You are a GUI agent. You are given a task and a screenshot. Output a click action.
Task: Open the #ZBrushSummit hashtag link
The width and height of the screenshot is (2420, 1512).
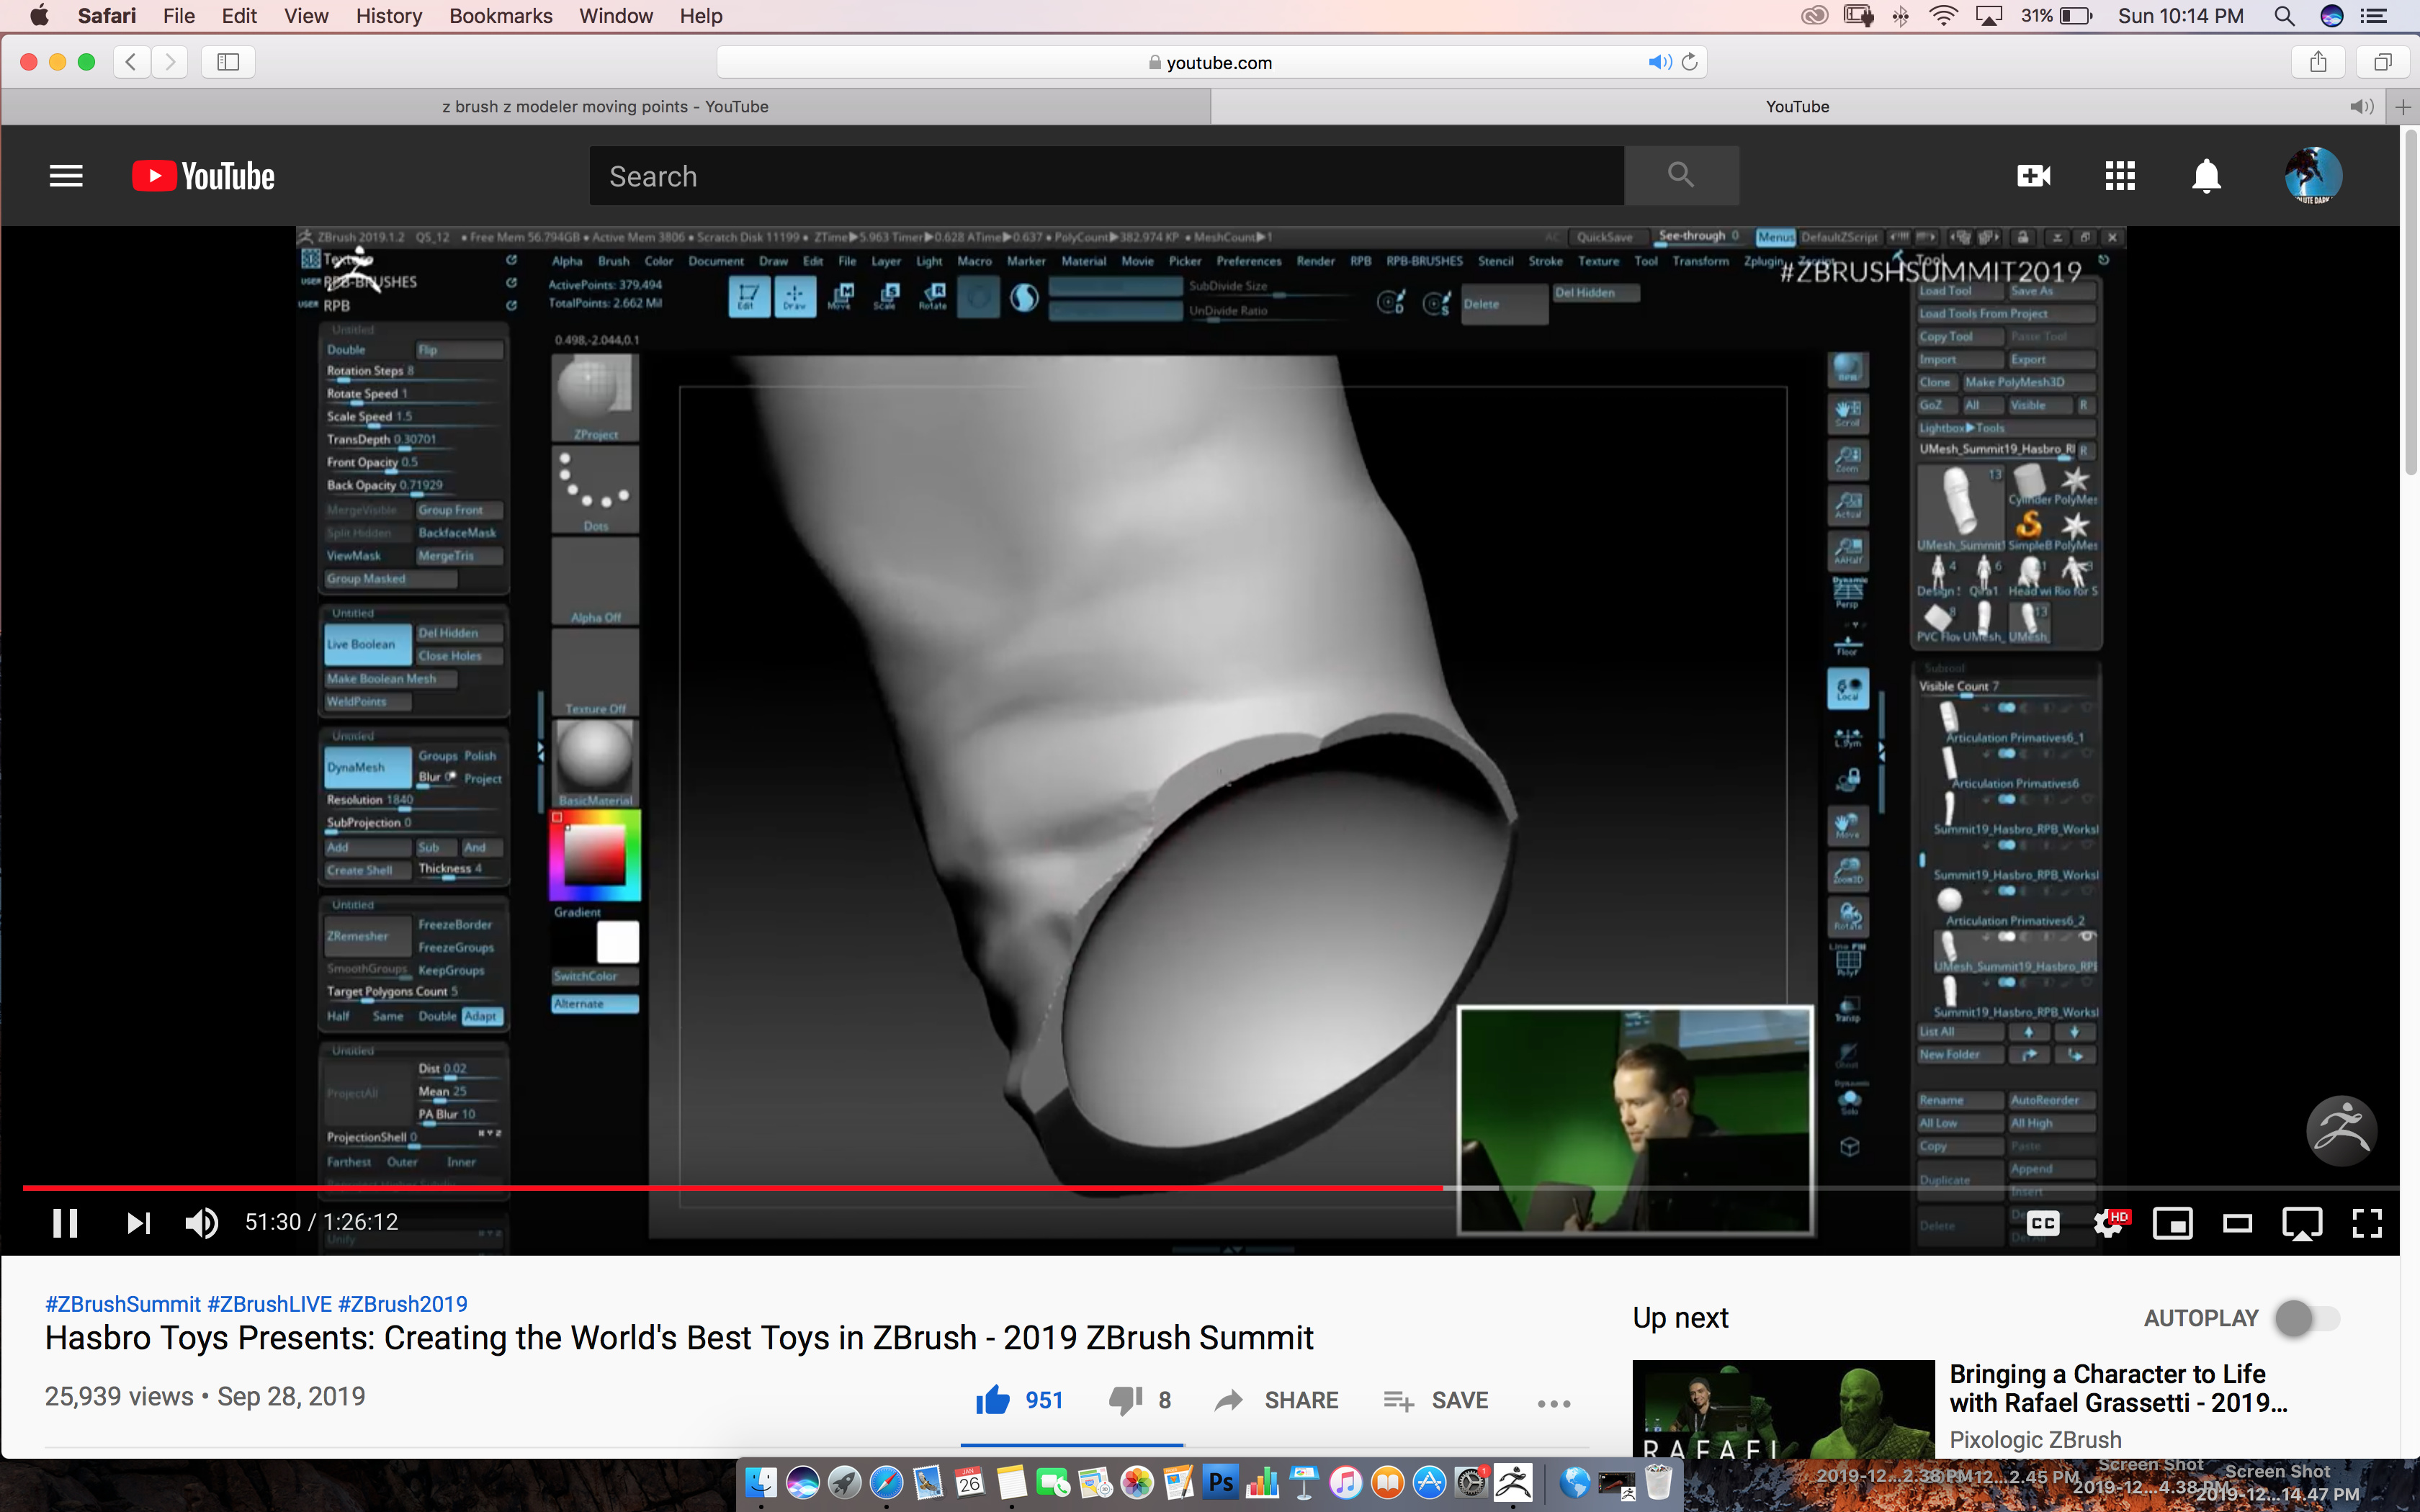[x=122, y=1304]
